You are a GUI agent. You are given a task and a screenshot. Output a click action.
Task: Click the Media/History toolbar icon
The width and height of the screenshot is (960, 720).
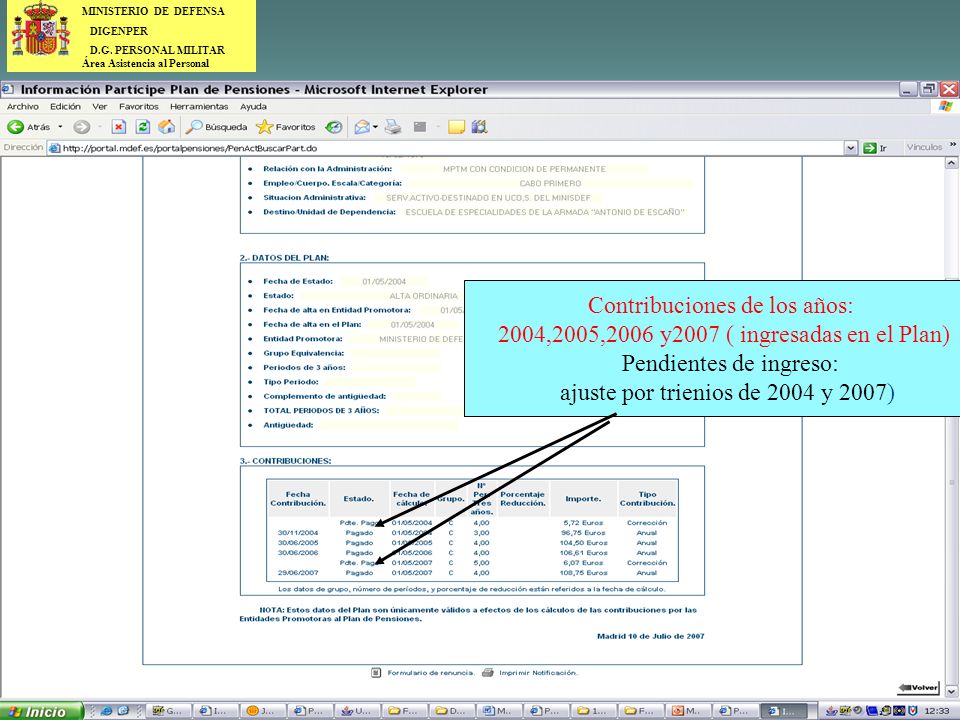[x=334, y=127]
